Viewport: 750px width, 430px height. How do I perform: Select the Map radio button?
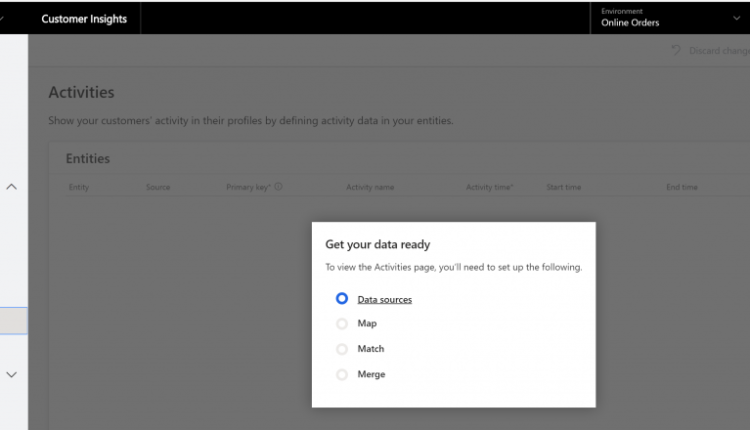pyautogui.click(x=342, y=324)
